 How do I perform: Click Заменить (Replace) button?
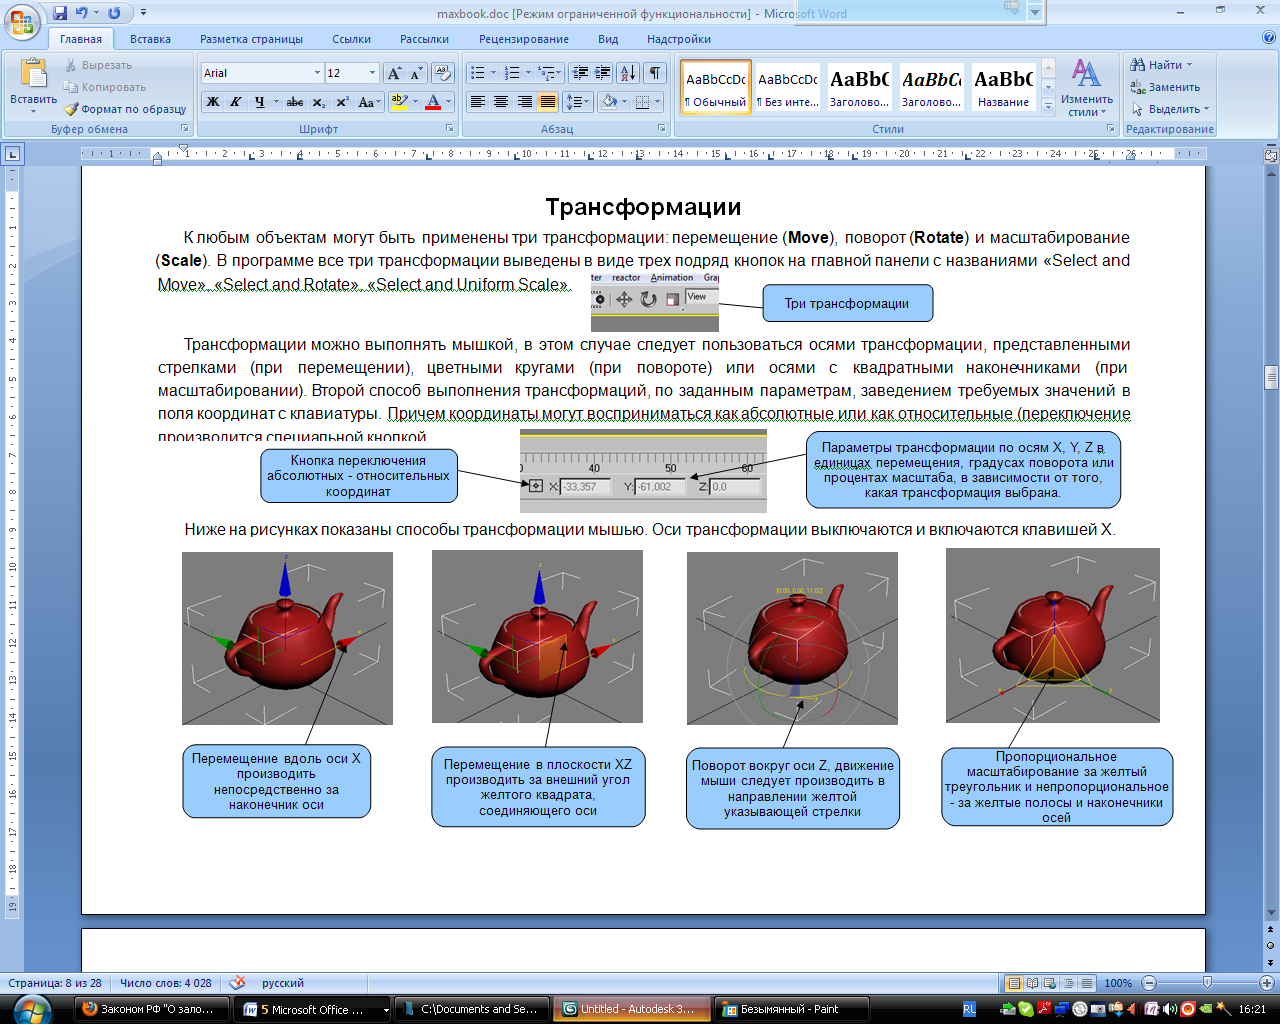click(x=1165, y=87)
